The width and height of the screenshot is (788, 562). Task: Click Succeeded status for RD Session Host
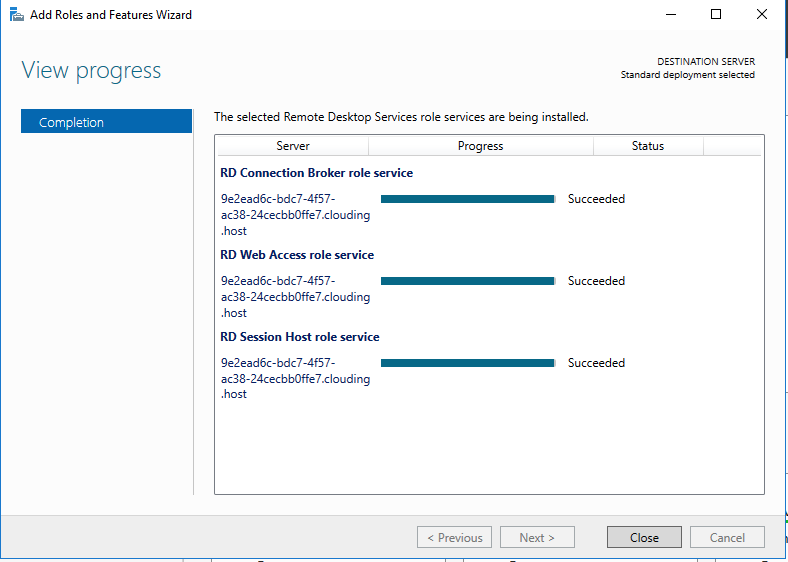597,363
